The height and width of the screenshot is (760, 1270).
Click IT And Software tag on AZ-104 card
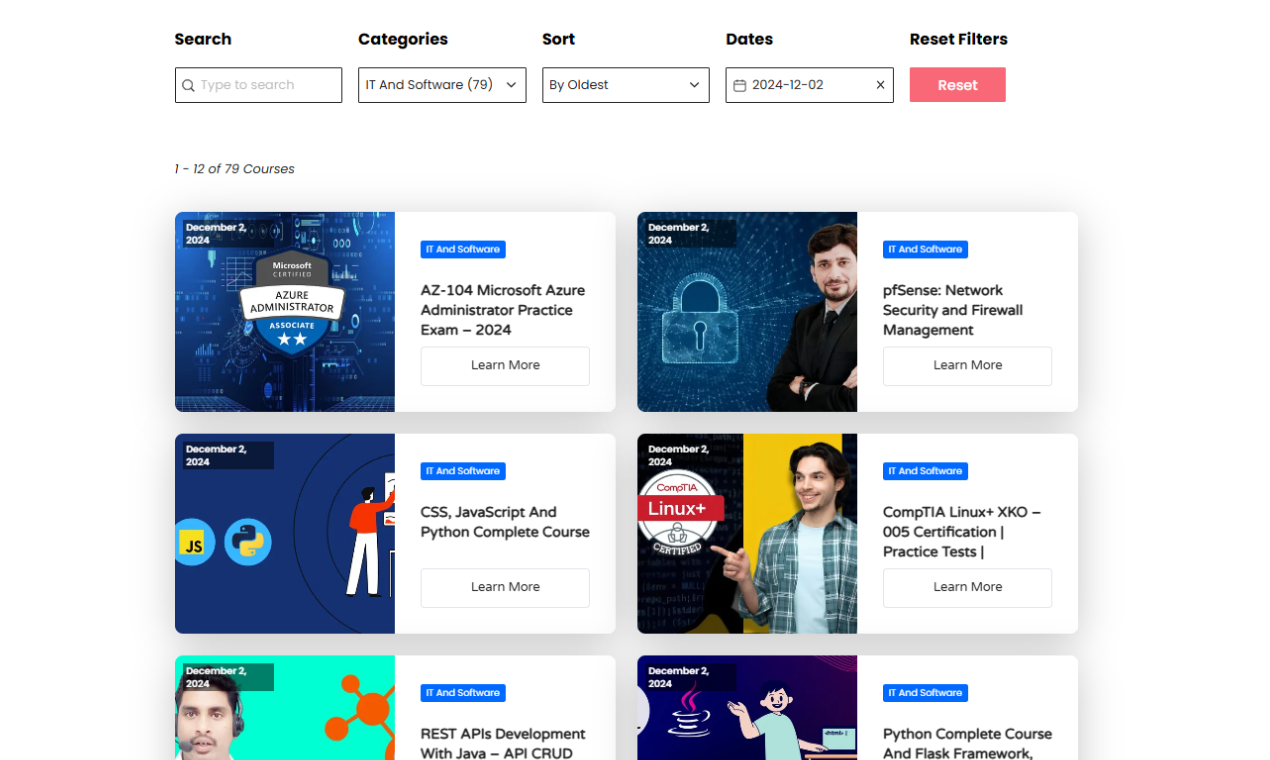463,250
